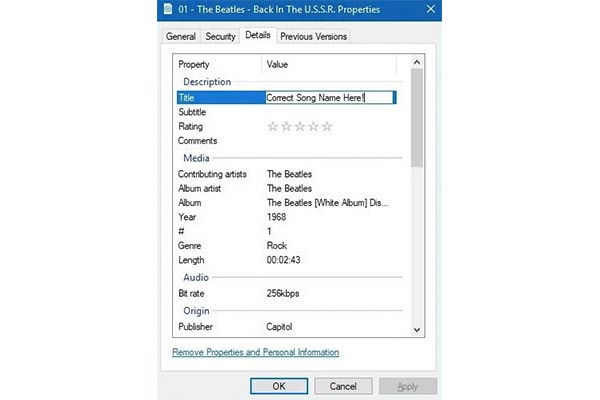The height and width of the screenshot is (400, 600).
Task: Click the scrollbar up arrow
Action: (417, 62)
